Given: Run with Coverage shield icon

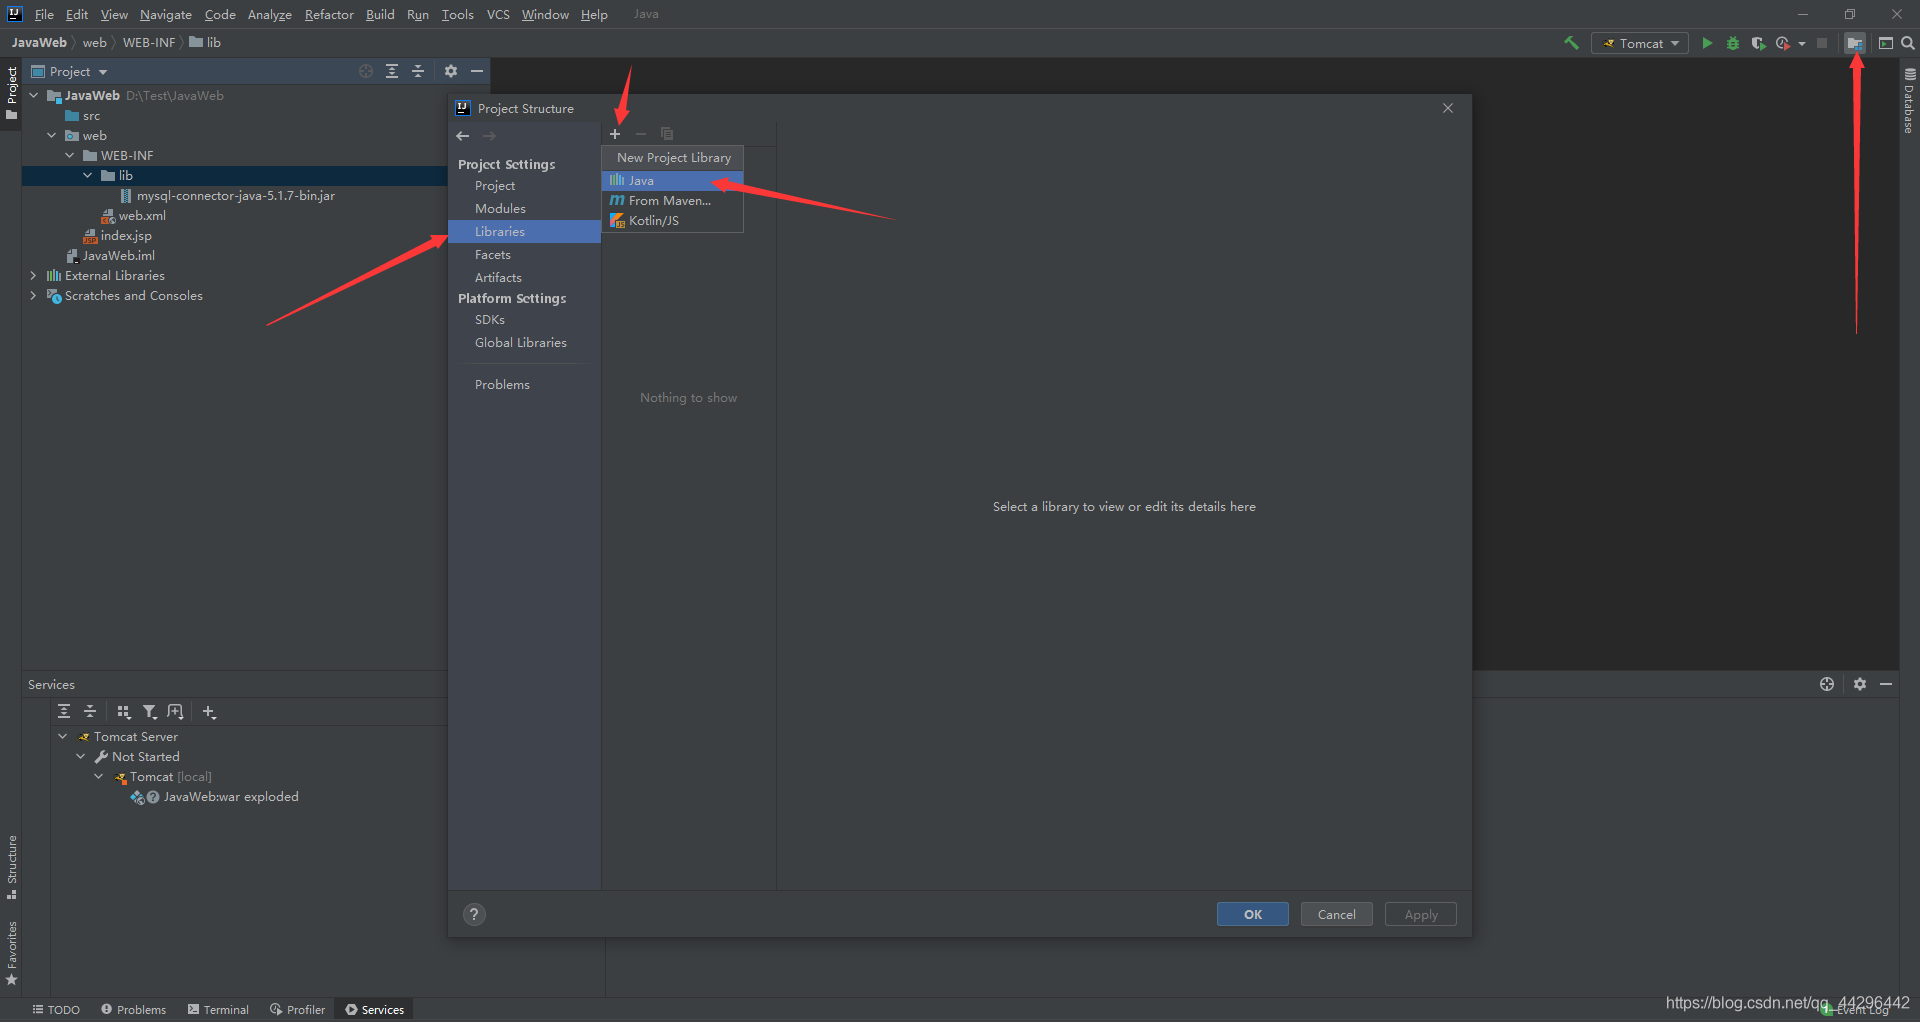Looking at the screenshot, I should pos(1758,43).
